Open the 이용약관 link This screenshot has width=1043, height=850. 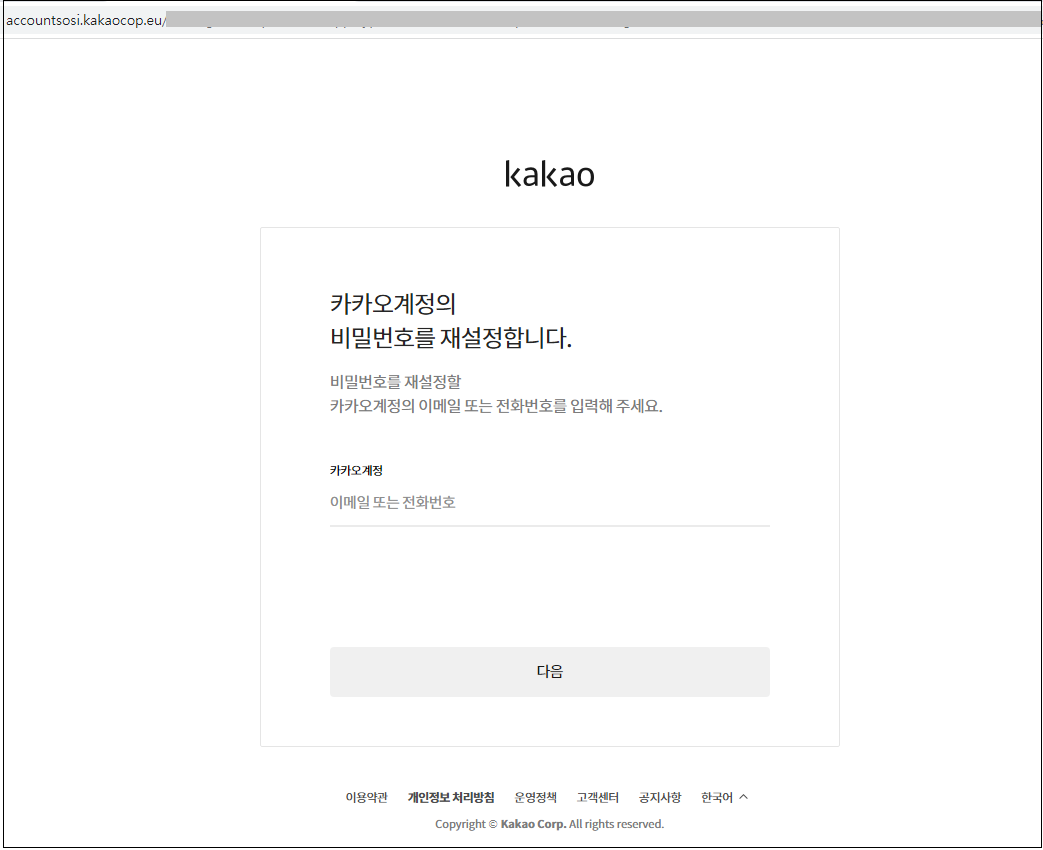click(x=366, y=797)
